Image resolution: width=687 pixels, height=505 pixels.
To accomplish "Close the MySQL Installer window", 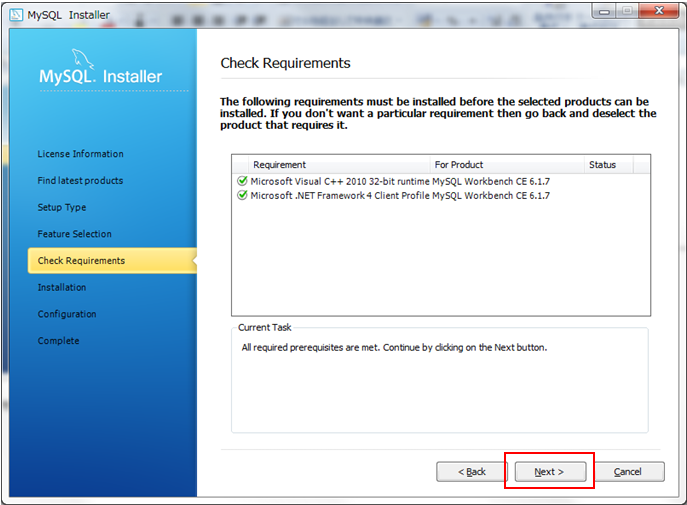I will pyautogui.click(x=659, y=11).
